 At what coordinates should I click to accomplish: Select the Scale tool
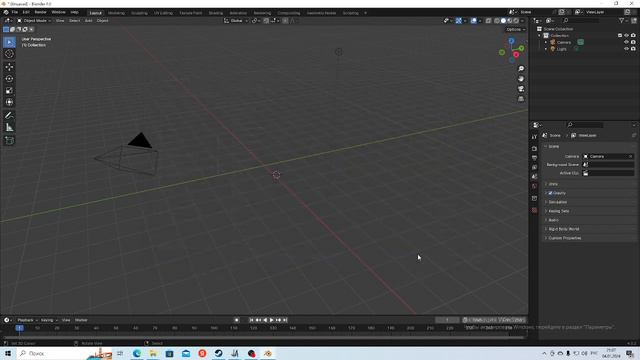9,91
